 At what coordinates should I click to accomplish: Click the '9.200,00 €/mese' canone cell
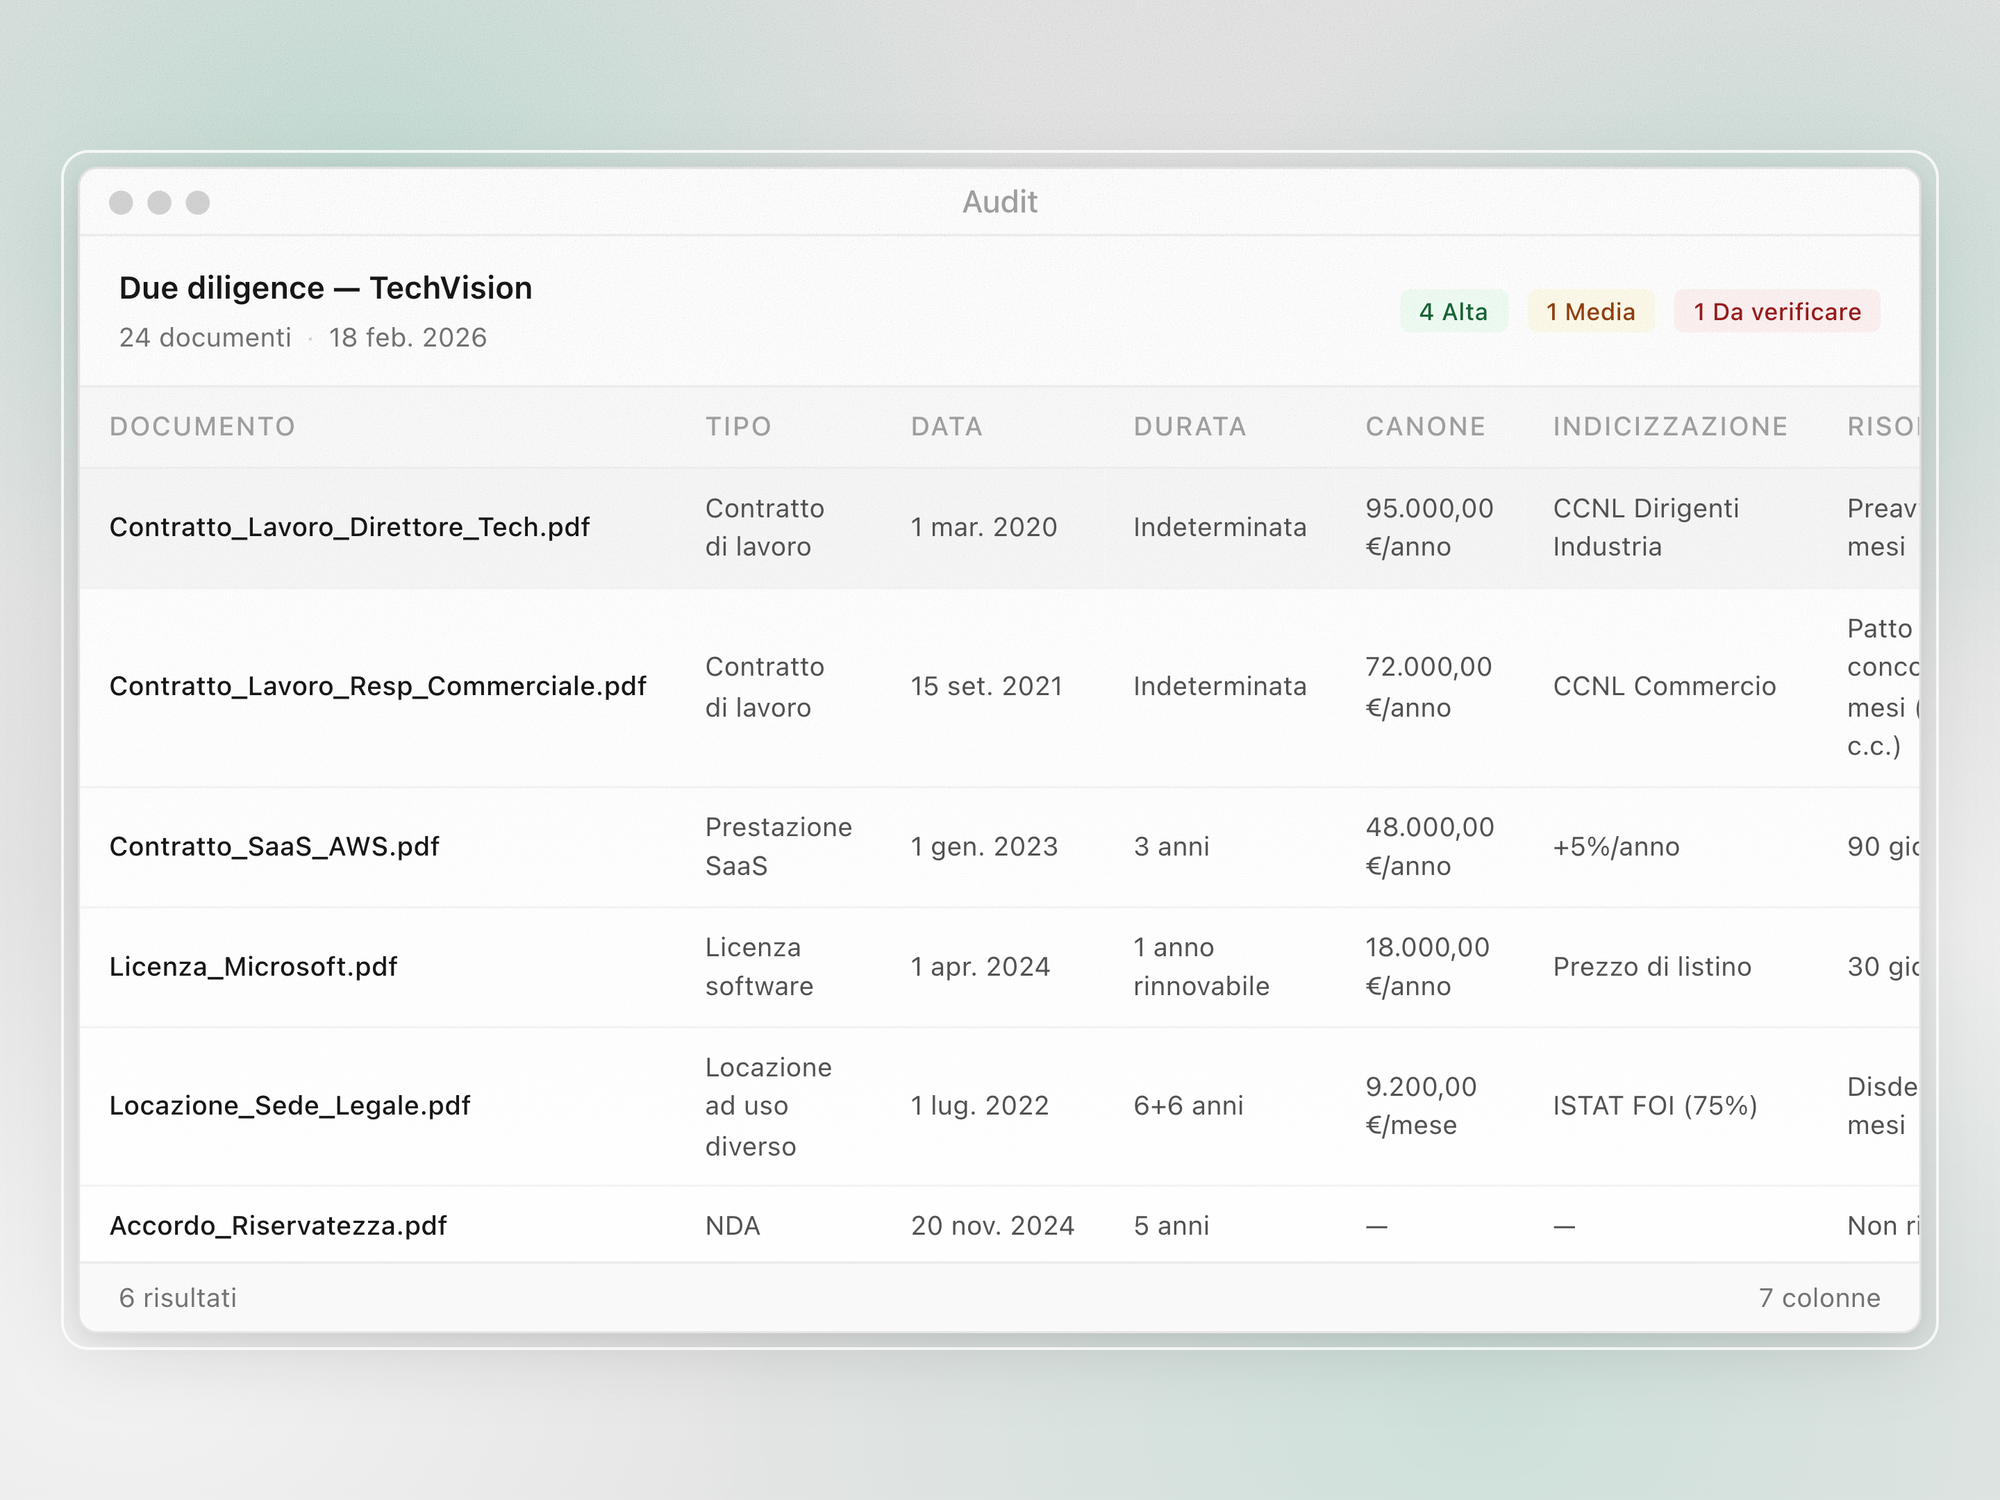pos(1421,1105)
